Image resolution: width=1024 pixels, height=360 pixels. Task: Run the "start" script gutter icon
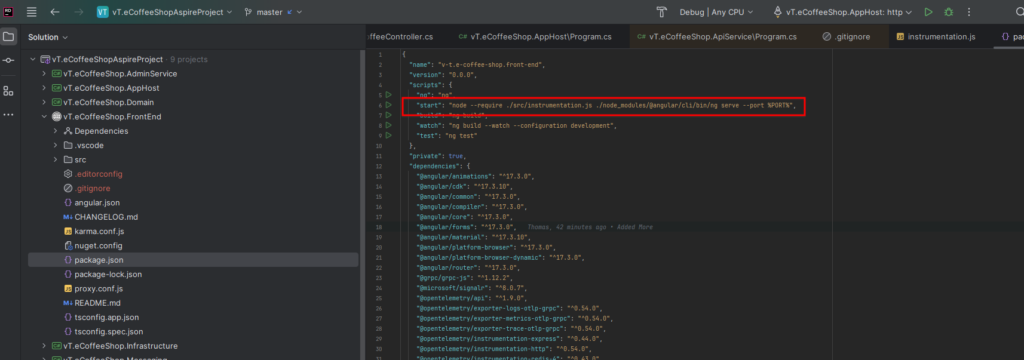[388, 105]
